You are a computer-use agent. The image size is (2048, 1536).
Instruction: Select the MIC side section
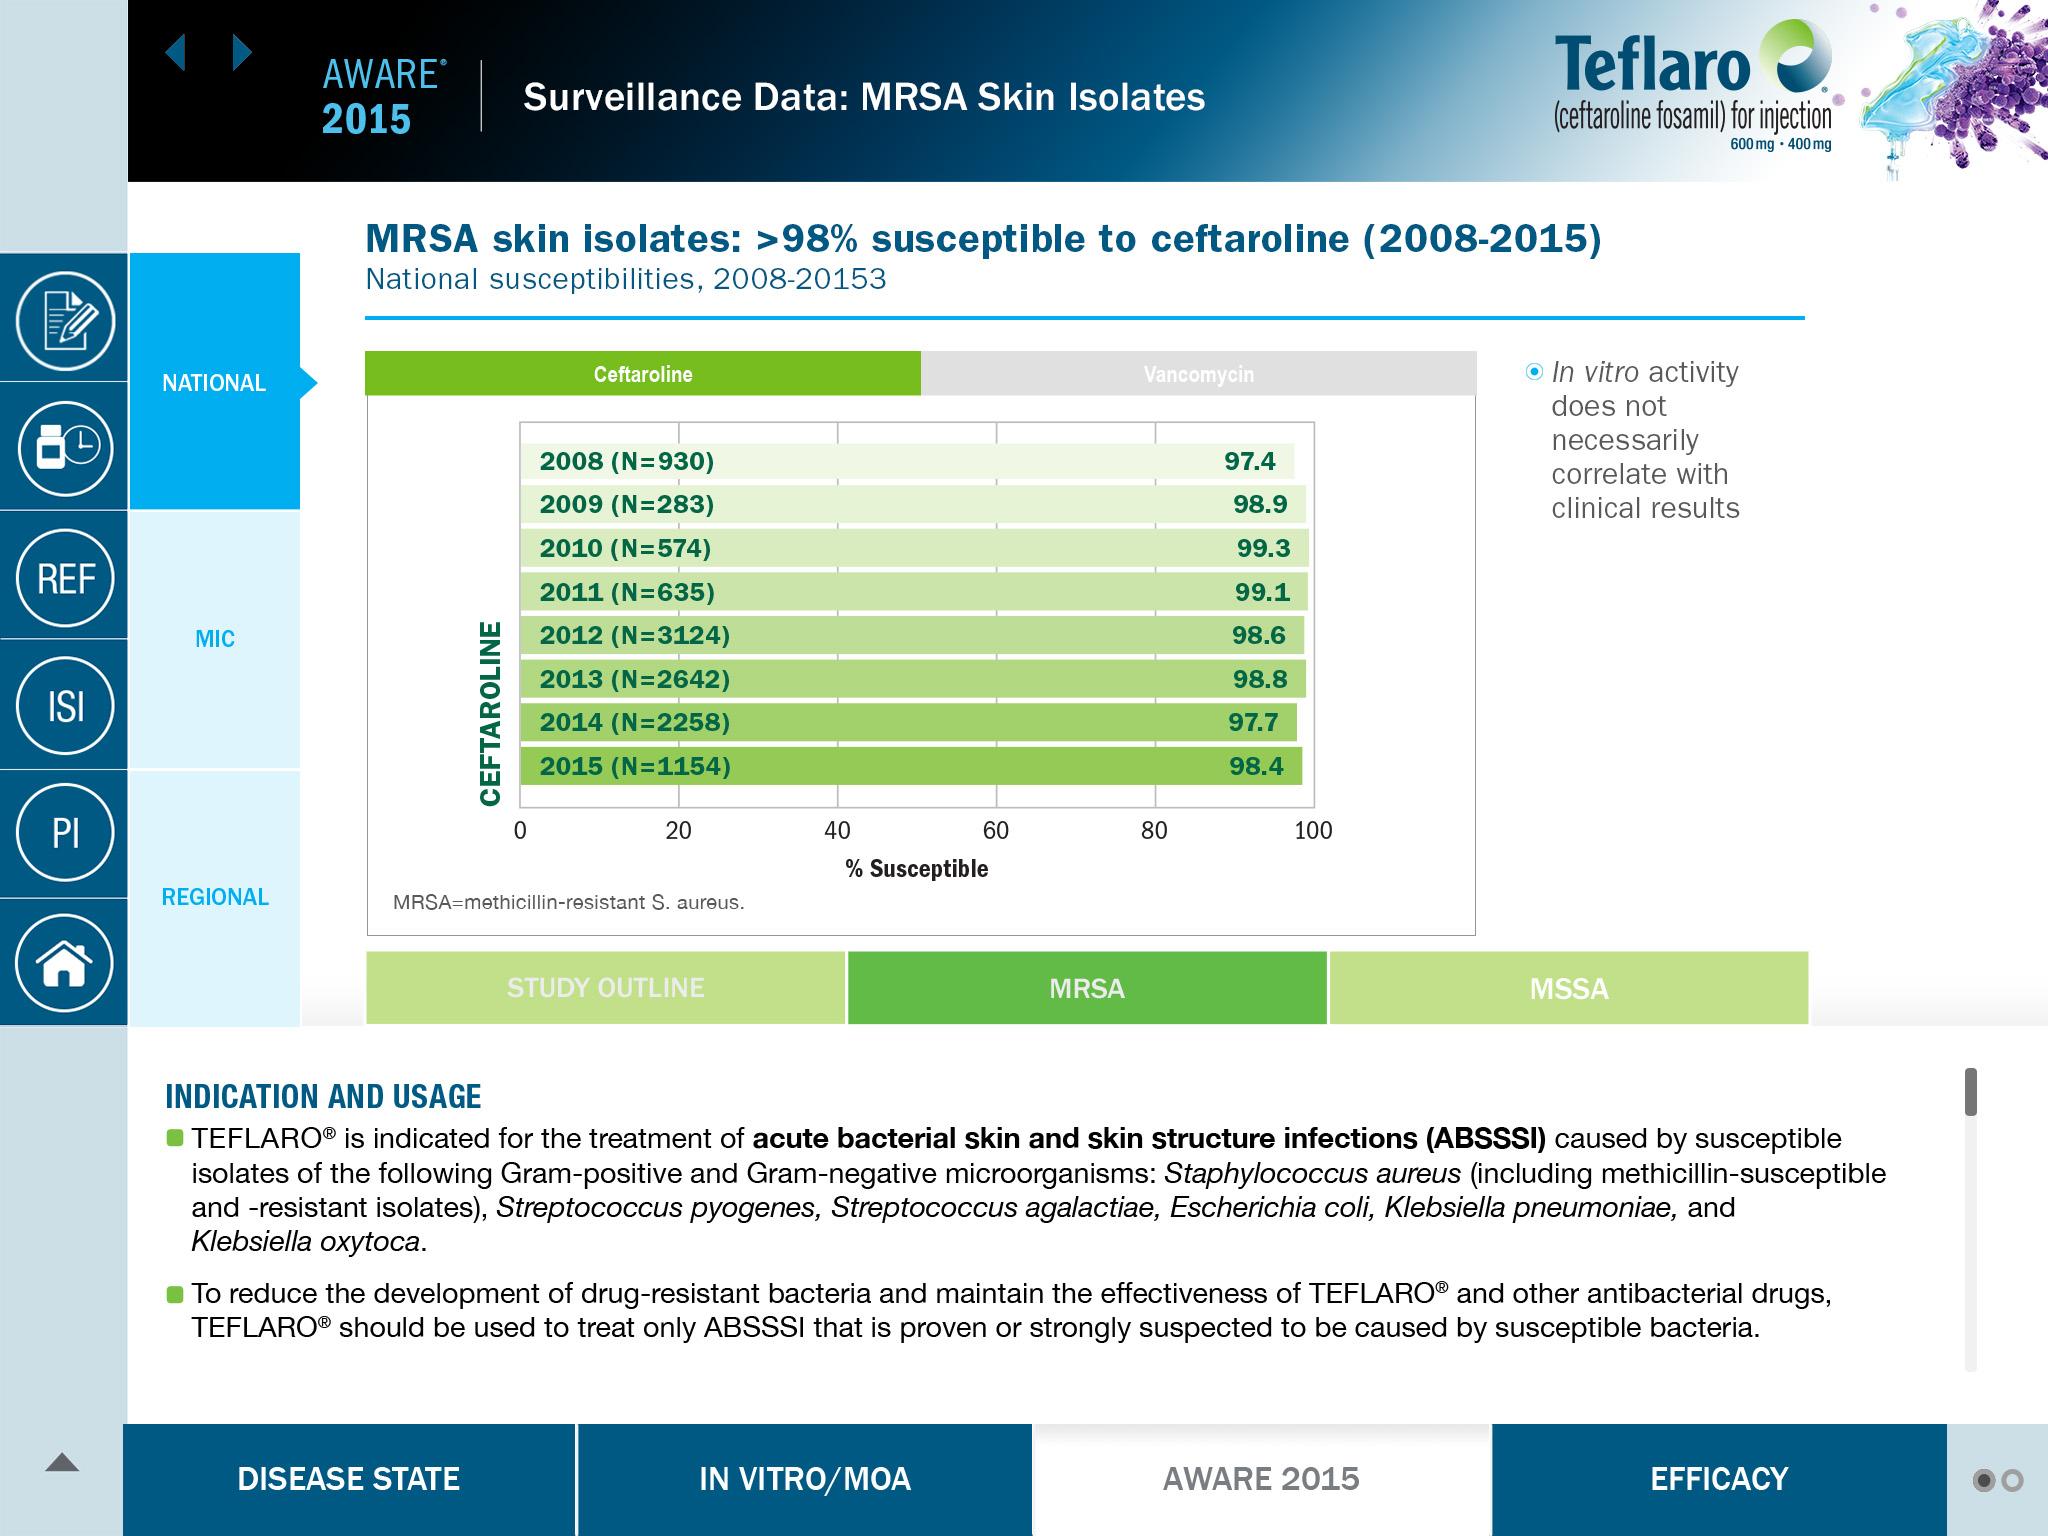(x=214, y=639)
